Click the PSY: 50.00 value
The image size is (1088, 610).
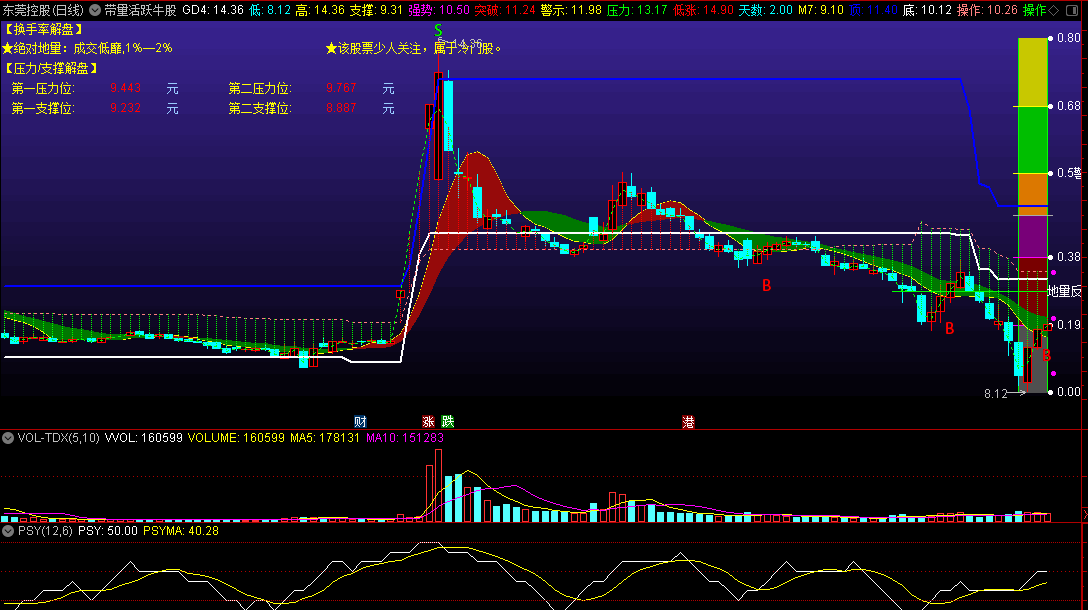pos(108,531)
